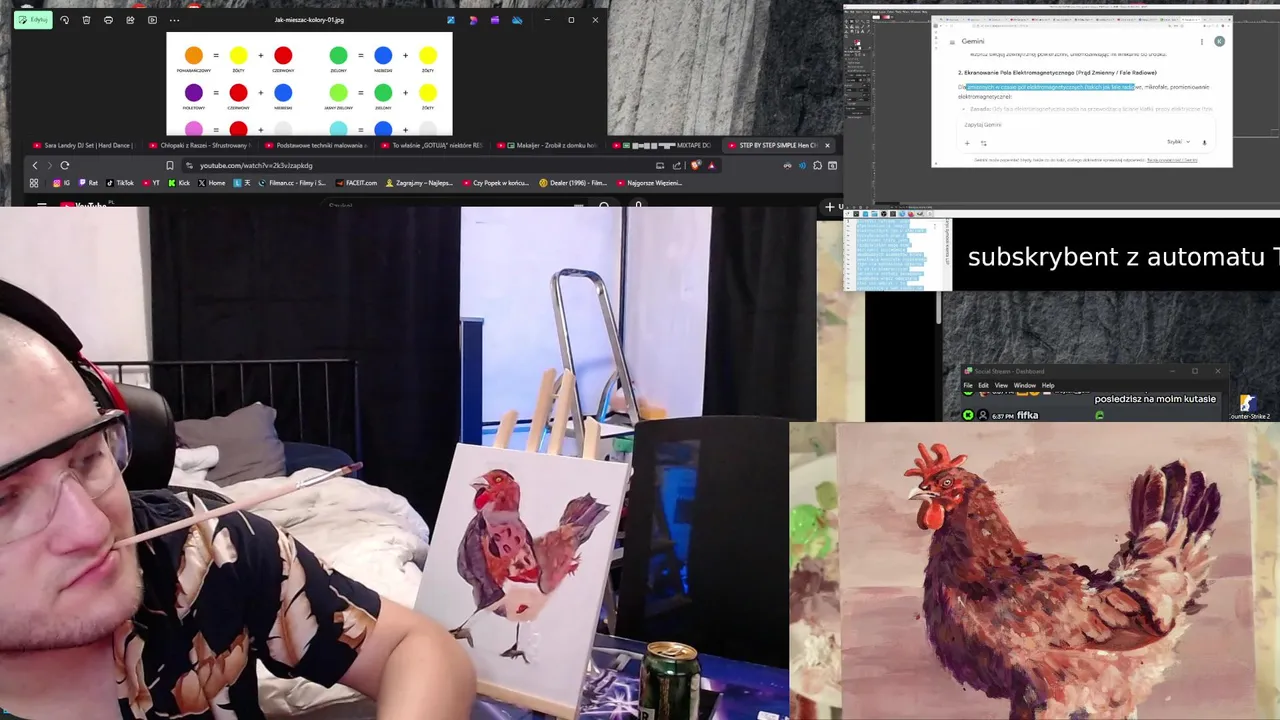The height and width of the screenshot is (720, 1280).
Task: Click the K account avatar in Gemini
Action: coord(1219,41)
